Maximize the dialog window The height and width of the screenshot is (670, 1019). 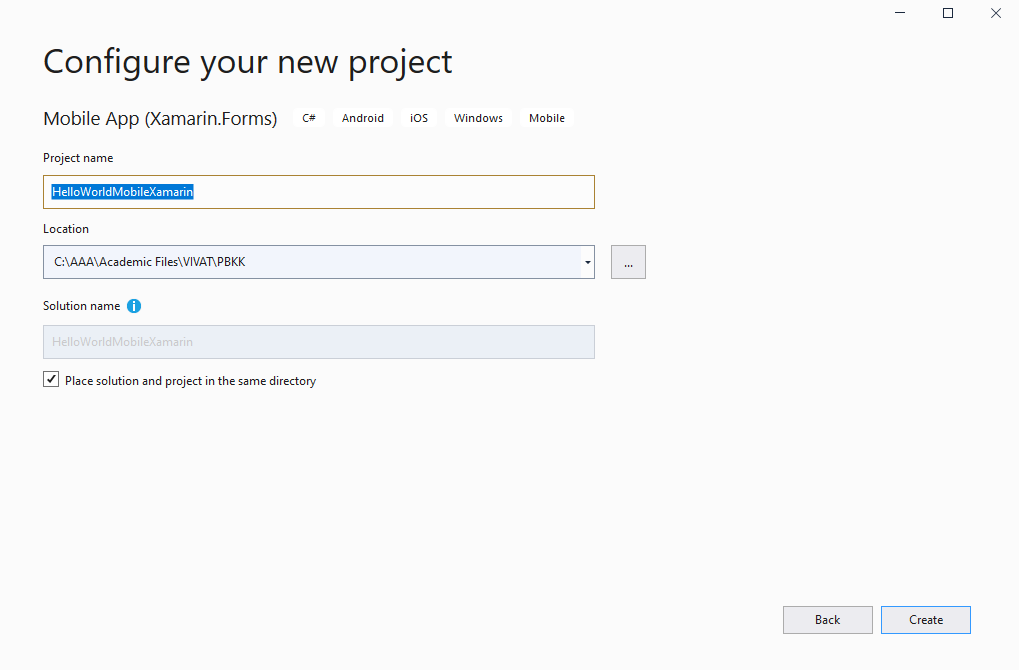point(948,13)
